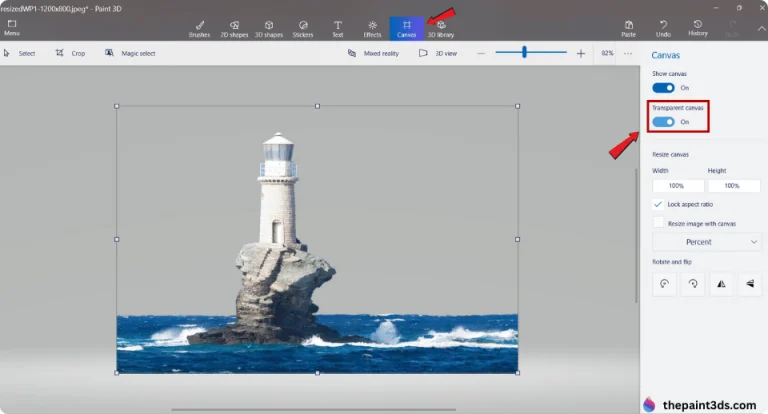Activate Magic select
This screenshot has height=414, width=768.
(x=130, y=53)
